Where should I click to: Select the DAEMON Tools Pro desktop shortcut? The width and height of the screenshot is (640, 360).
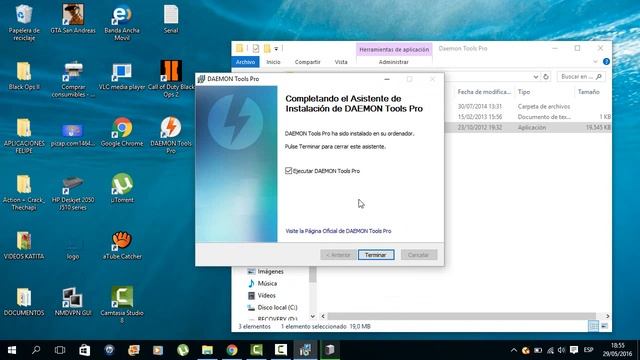(x=171, y=136)
